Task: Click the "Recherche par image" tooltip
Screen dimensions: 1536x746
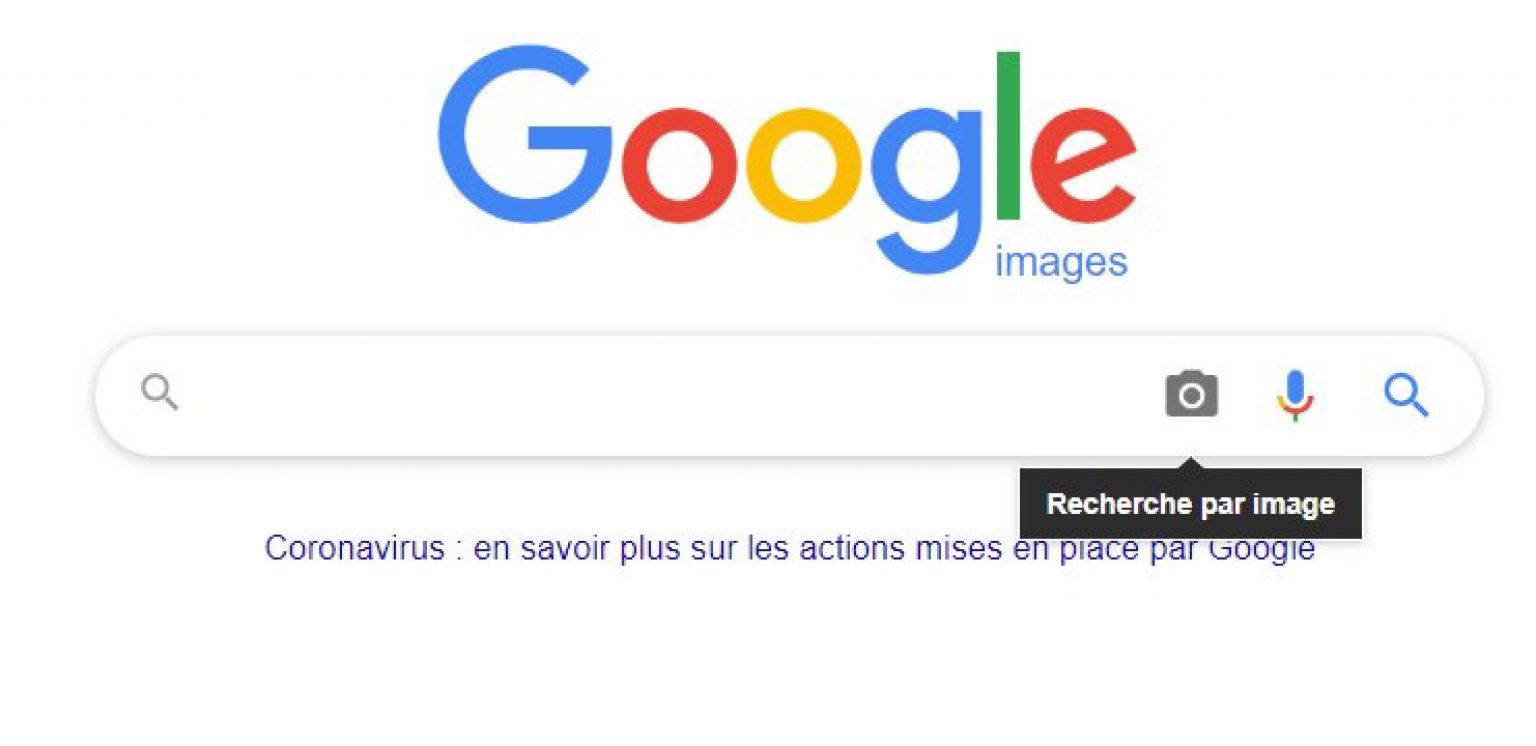Action: pyautogui.click(x=1190, y=504)
